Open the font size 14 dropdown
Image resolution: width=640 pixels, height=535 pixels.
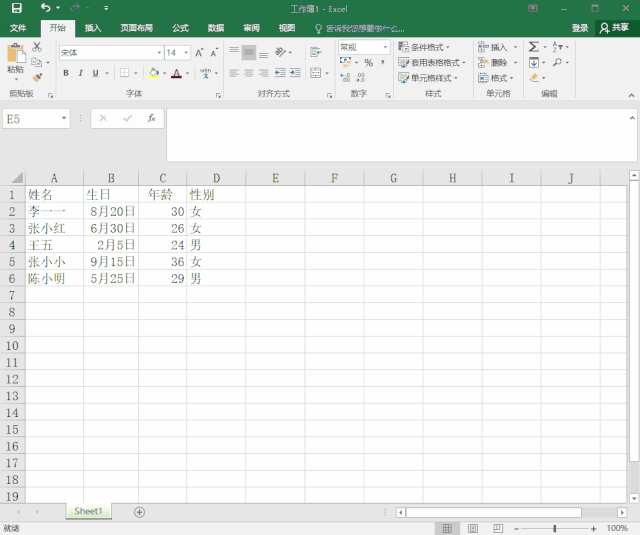click(186, 53)
